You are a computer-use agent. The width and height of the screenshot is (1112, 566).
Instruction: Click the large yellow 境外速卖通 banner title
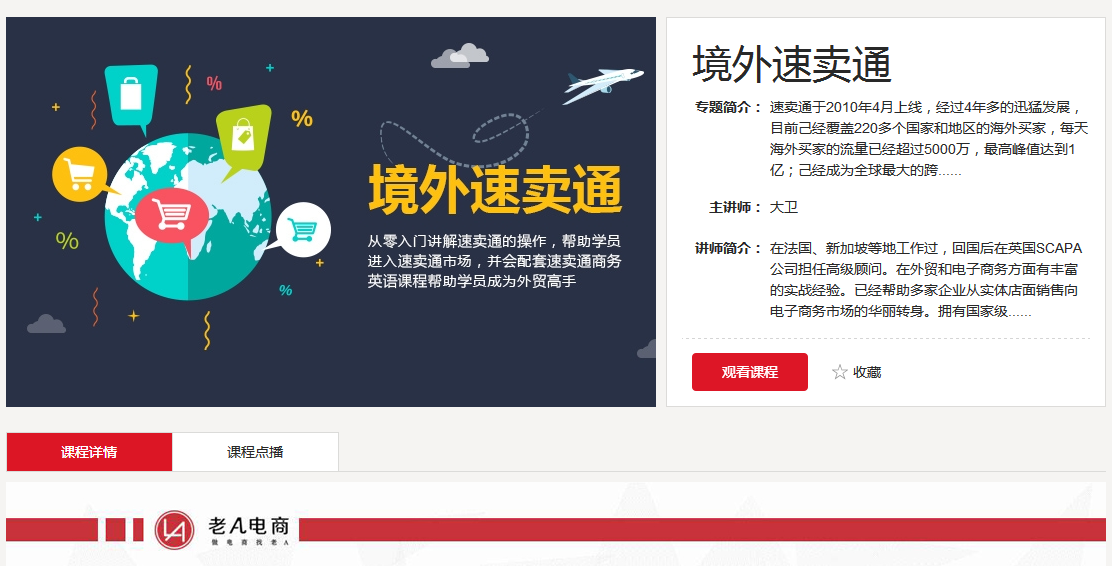click(495, 189)
